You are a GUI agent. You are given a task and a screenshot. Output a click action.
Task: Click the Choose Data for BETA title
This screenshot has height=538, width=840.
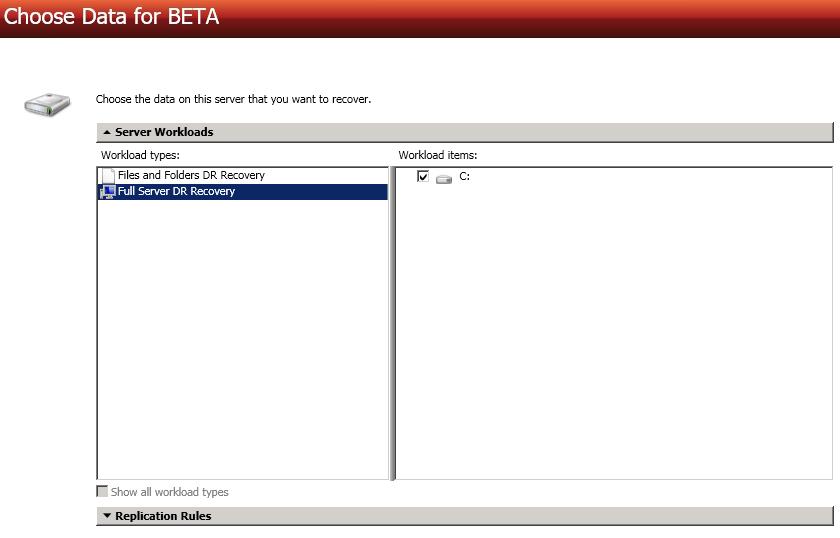tap(111, 17)
